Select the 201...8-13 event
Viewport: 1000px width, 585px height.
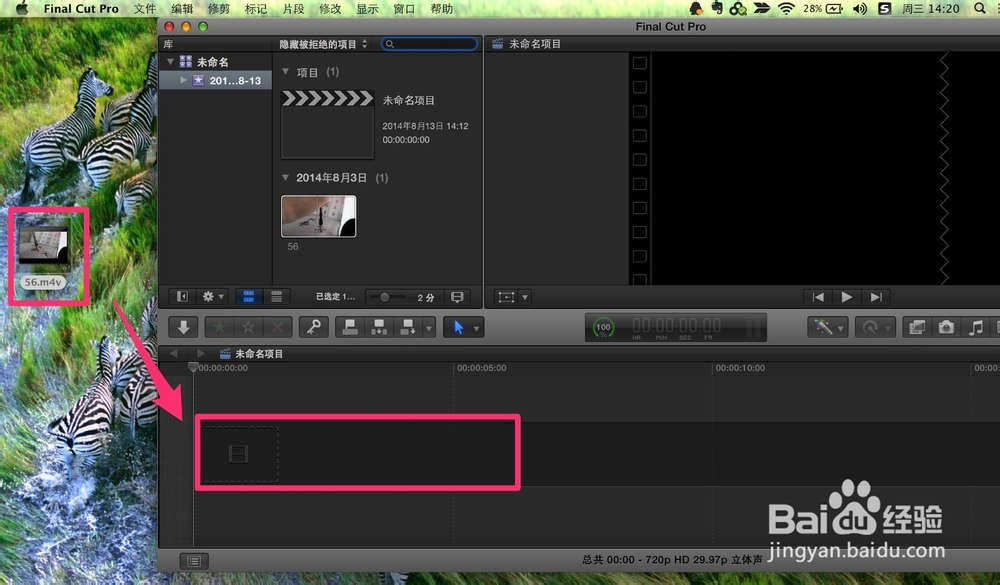[215, 80]
